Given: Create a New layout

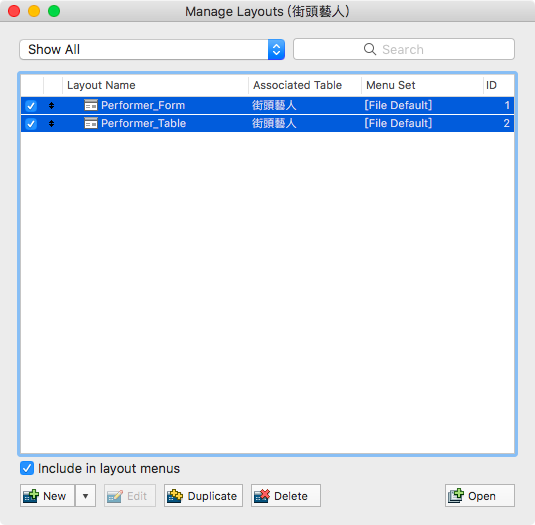Looking at the screenshot, I should (47, 496).
